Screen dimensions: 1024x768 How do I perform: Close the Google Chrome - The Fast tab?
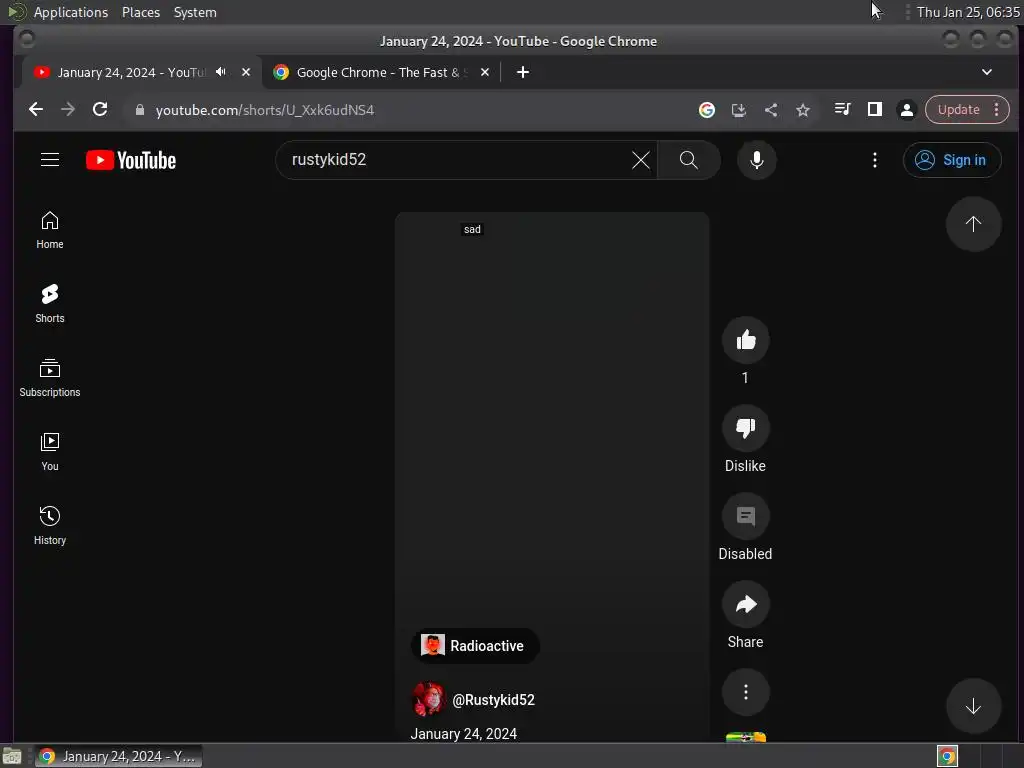[485, 72]
